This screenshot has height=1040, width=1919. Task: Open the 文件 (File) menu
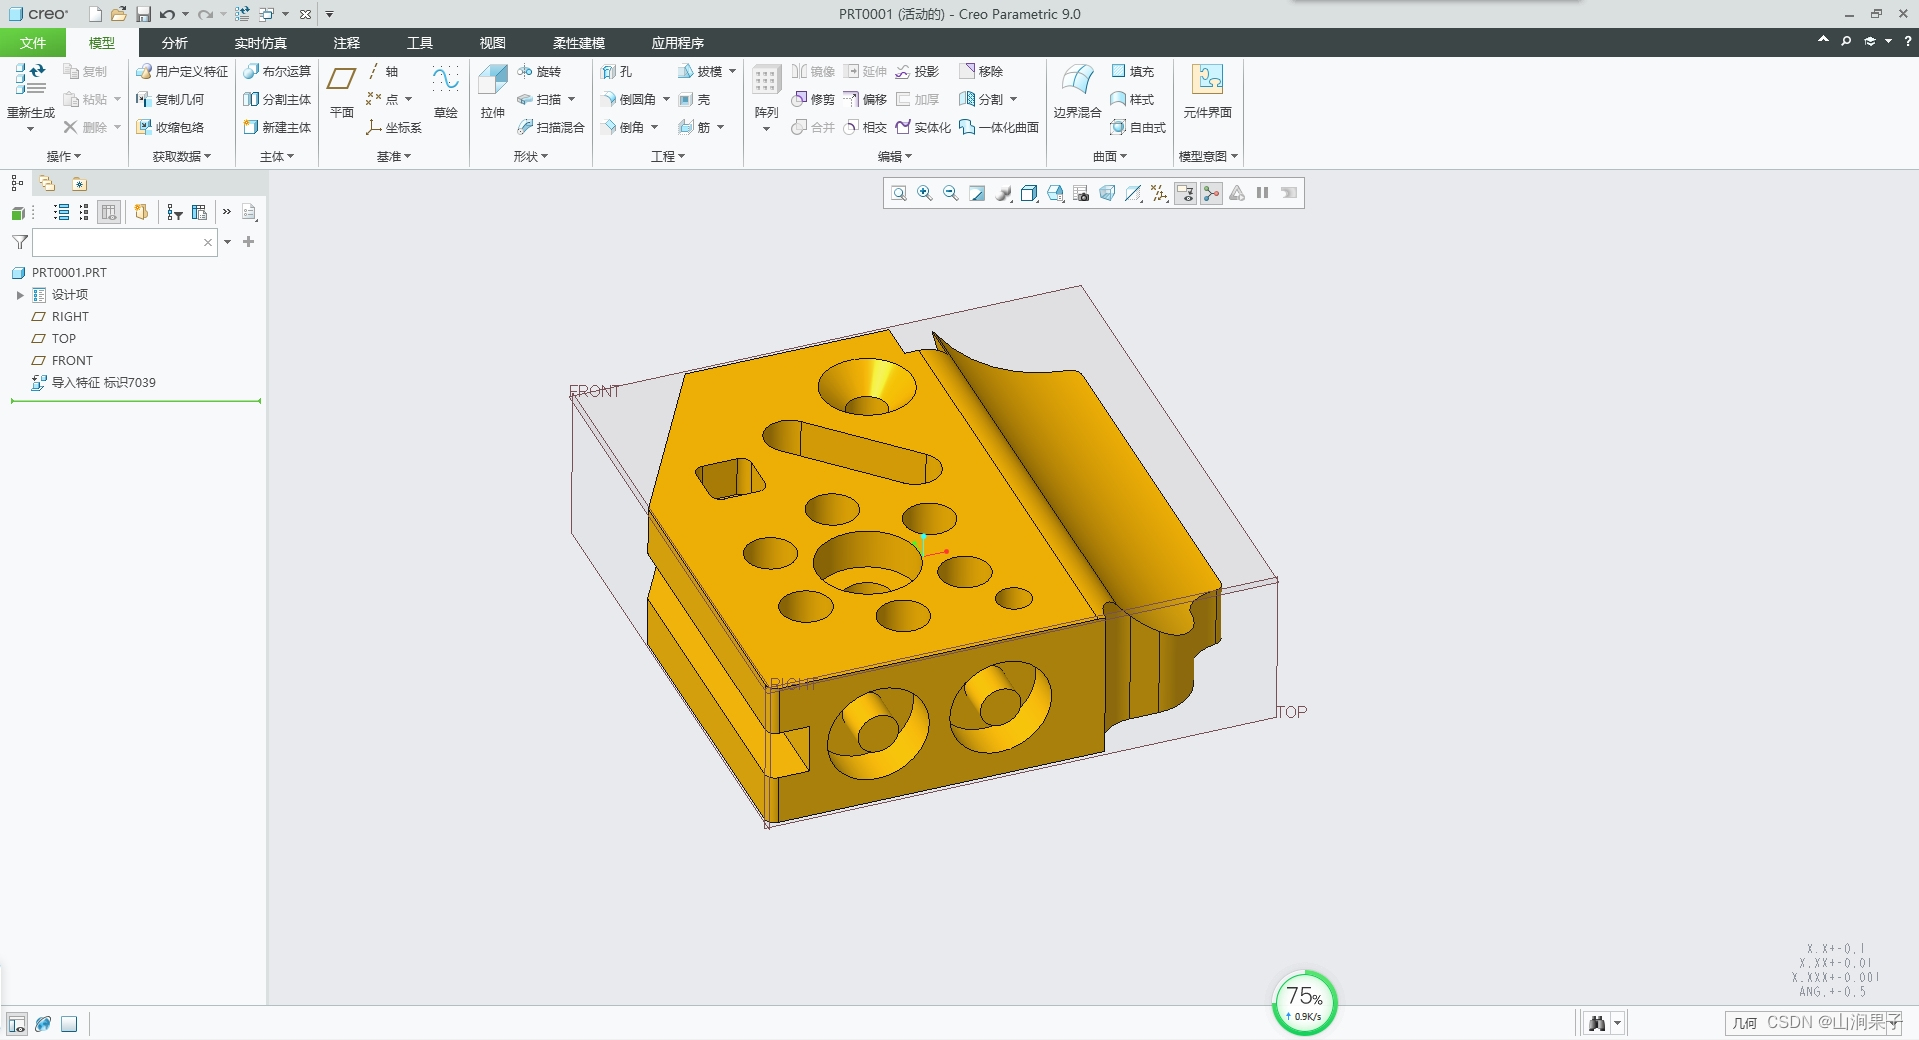(33, 43)
